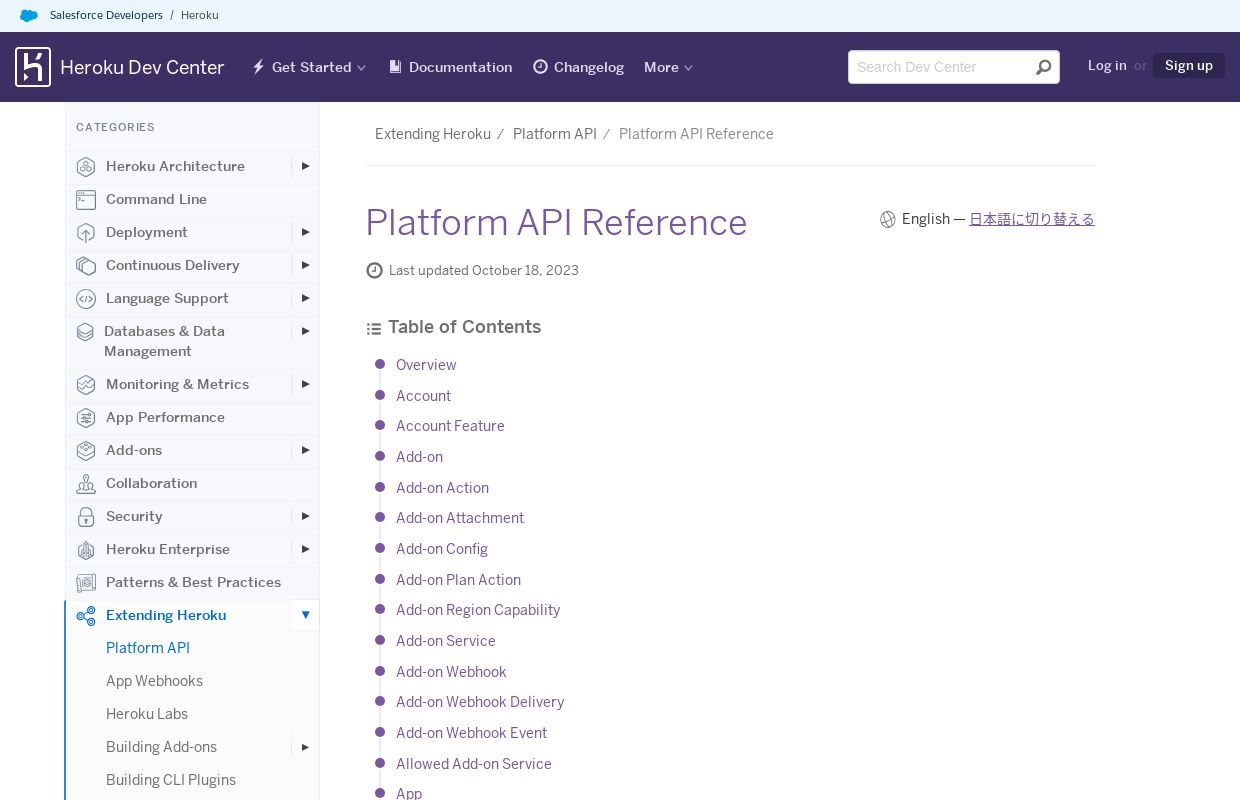Click the Continuous Delivery icon

point(86,266)
